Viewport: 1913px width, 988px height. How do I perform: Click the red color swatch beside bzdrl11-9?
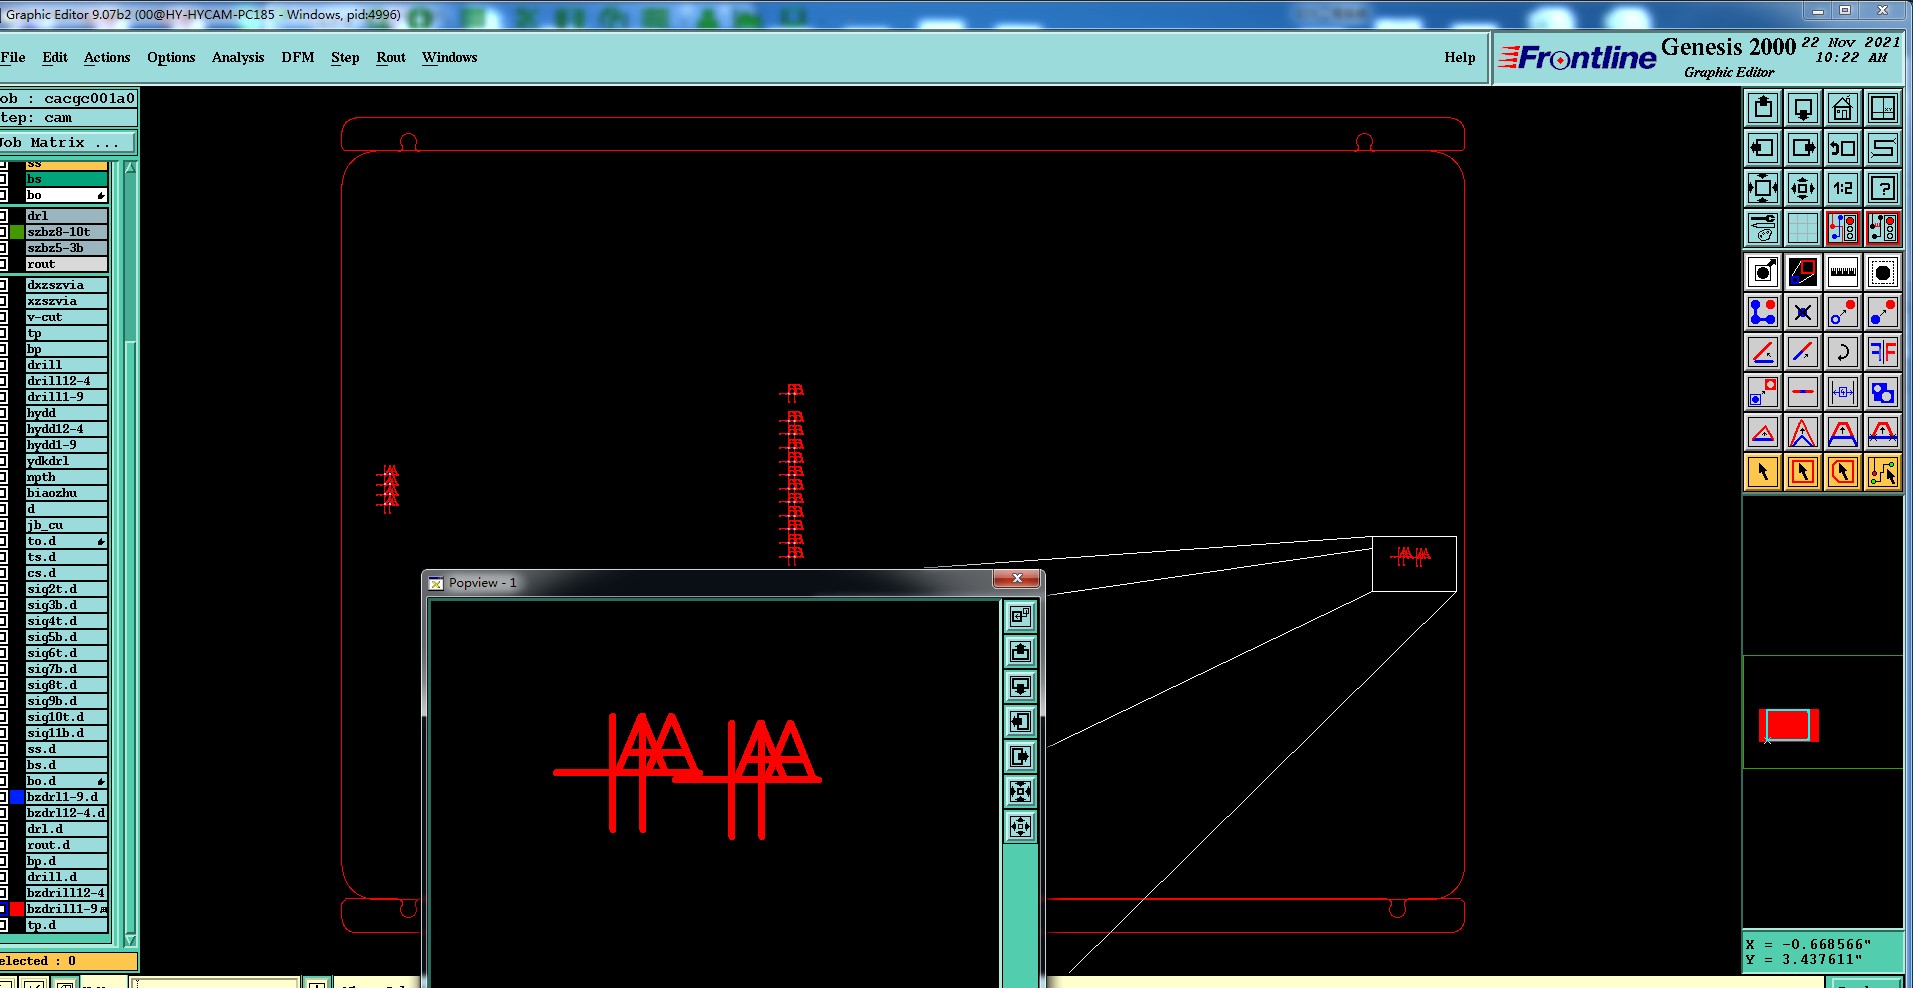click(17, 909)
